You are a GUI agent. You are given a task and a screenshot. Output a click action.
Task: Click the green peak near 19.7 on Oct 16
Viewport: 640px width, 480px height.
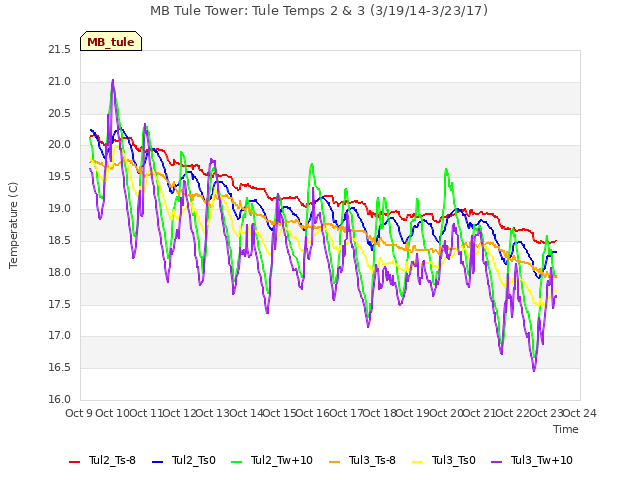coord(312,164)
